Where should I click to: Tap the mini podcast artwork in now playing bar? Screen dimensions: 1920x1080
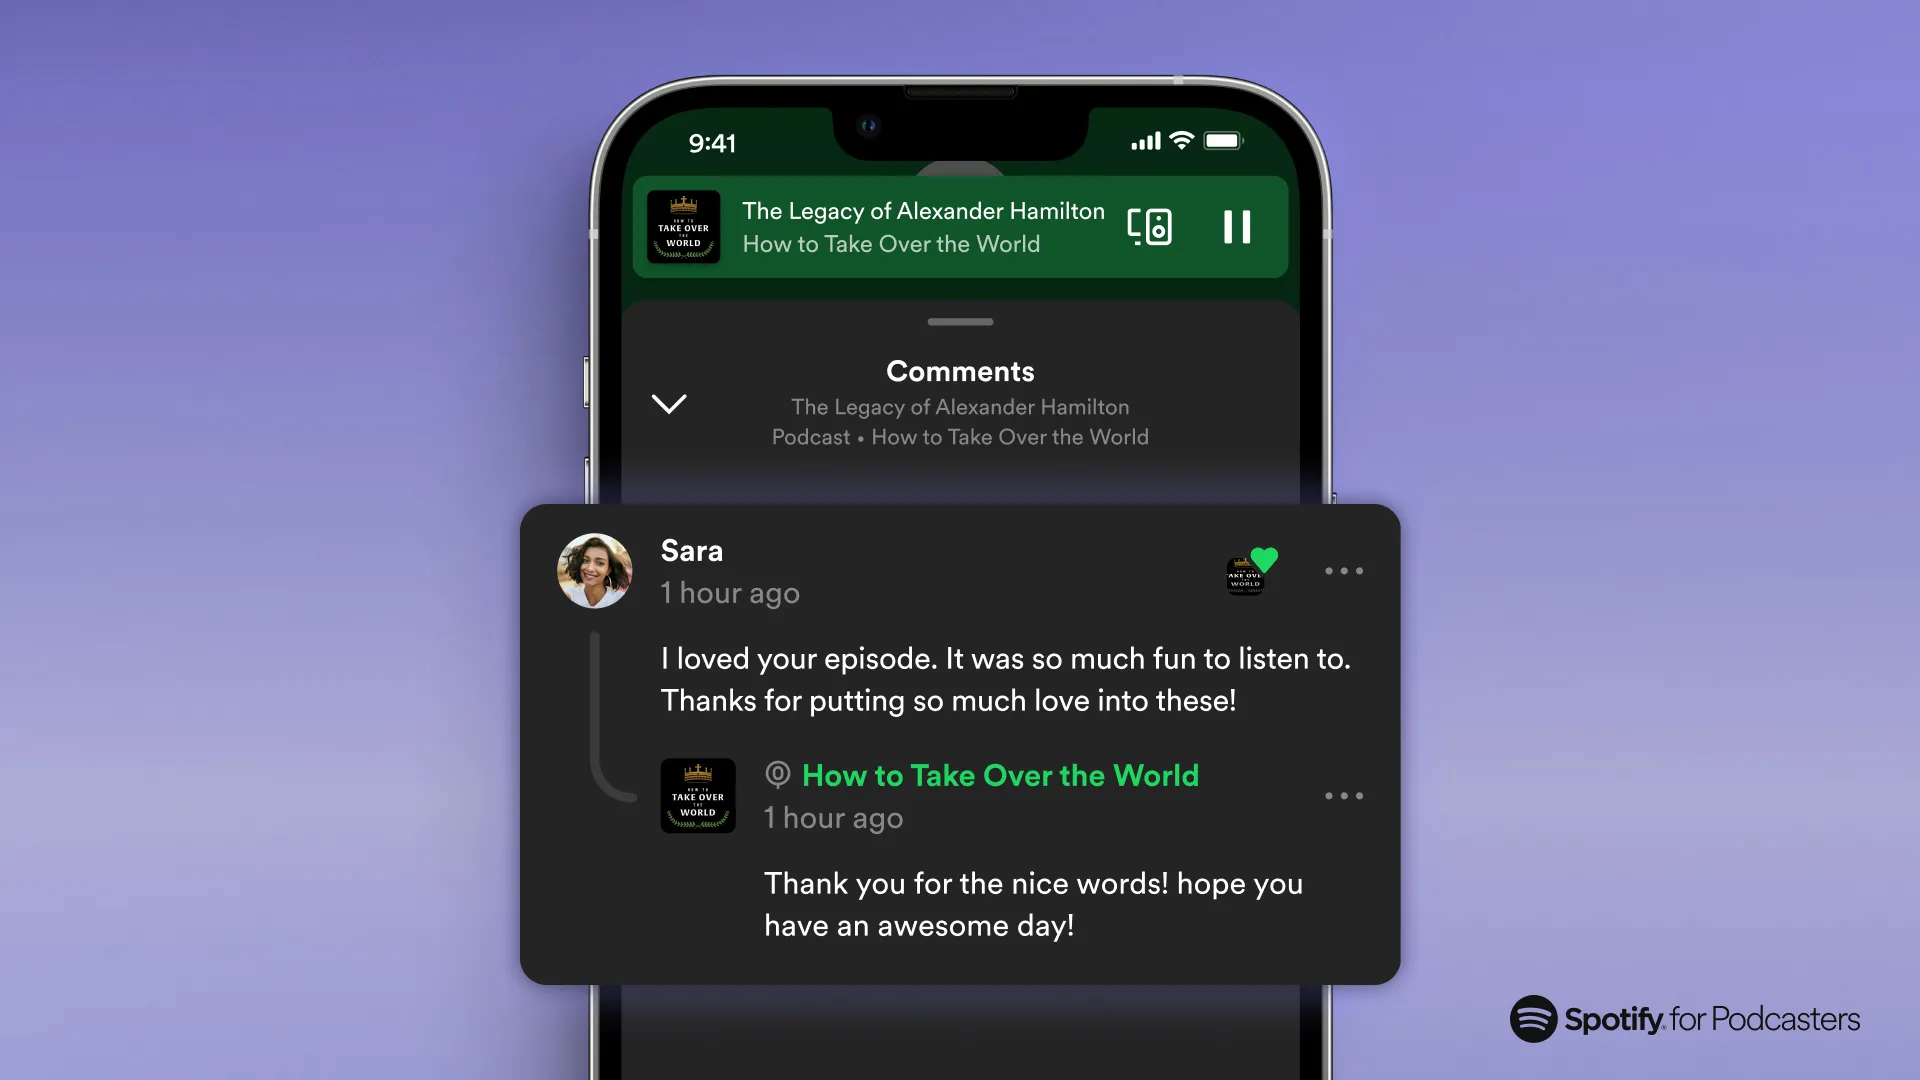point(686,225)
